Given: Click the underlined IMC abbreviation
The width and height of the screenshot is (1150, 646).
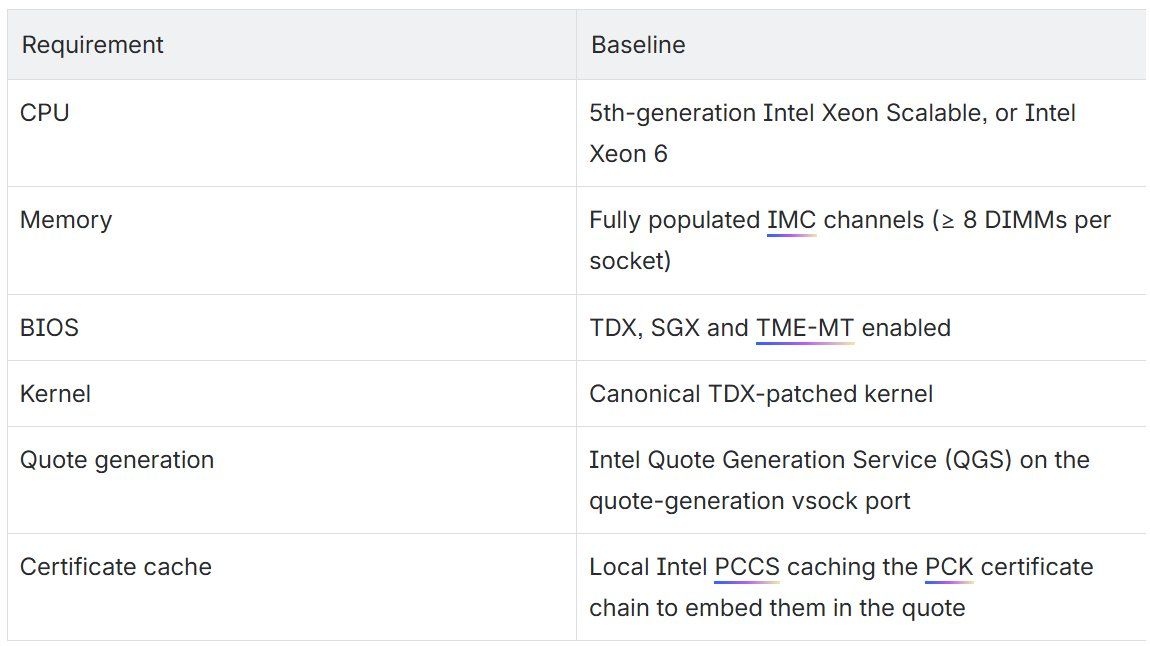Looking at the screenshot, I should [x=791, y=220].
